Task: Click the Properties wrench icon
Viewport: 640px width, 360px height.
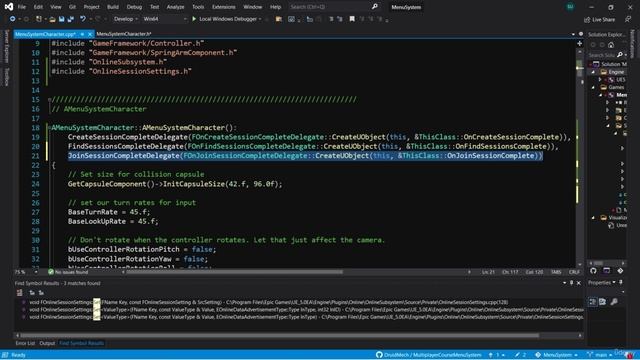Action: tap(614, 302)
